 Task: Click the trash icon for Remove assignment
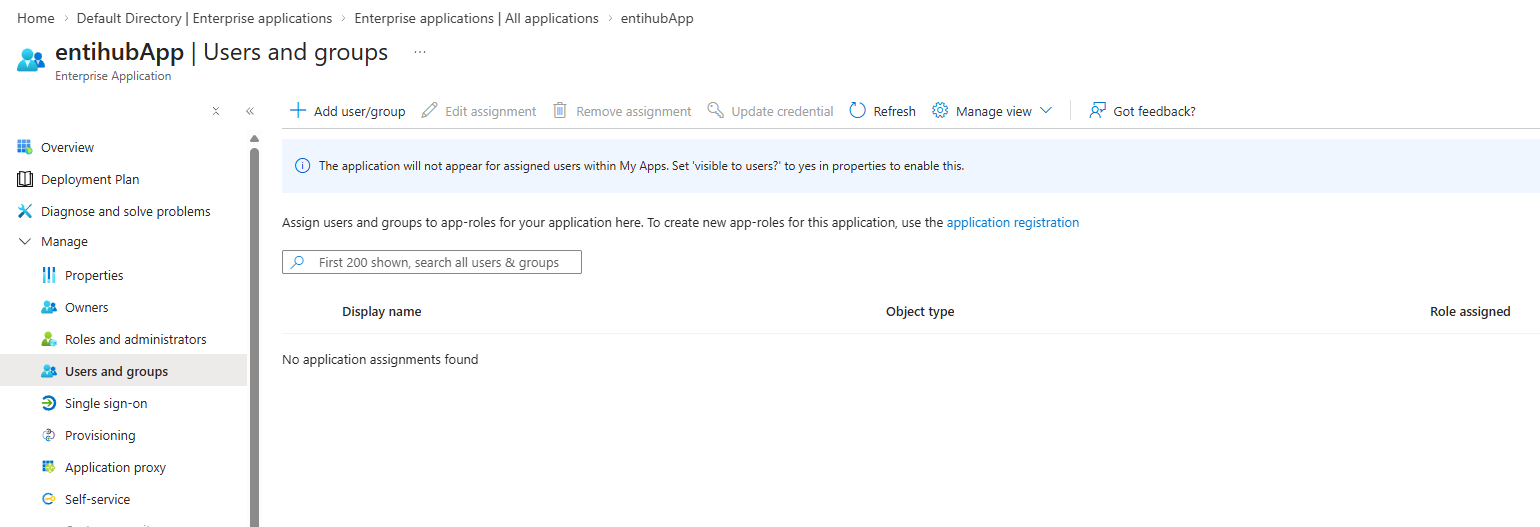point(560,110)
